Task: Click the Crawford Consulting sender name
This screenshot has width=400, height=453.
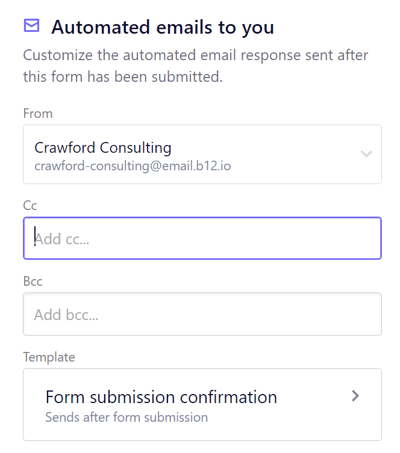Action: coord(103,148)
